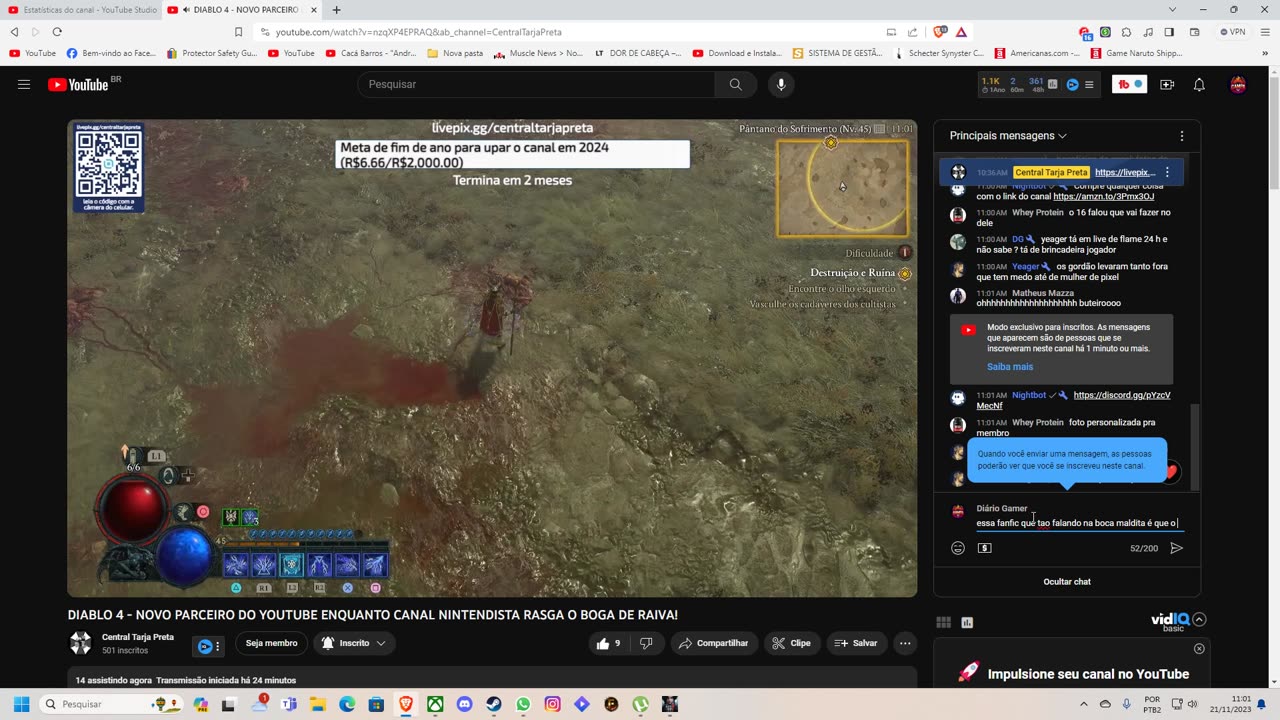This screenshot has height=720, width=1280.
Task: Click the Compartilhar share button
Action: coord(713,643)
